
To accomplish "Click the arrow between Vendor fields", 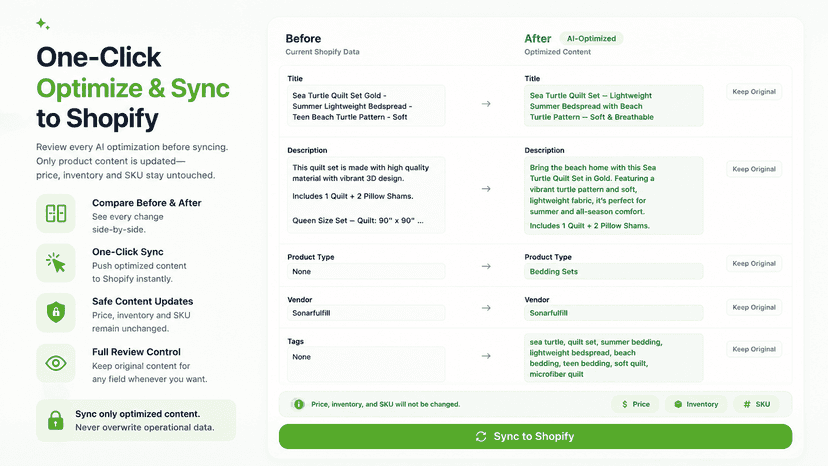I will (x=486, y=308).
